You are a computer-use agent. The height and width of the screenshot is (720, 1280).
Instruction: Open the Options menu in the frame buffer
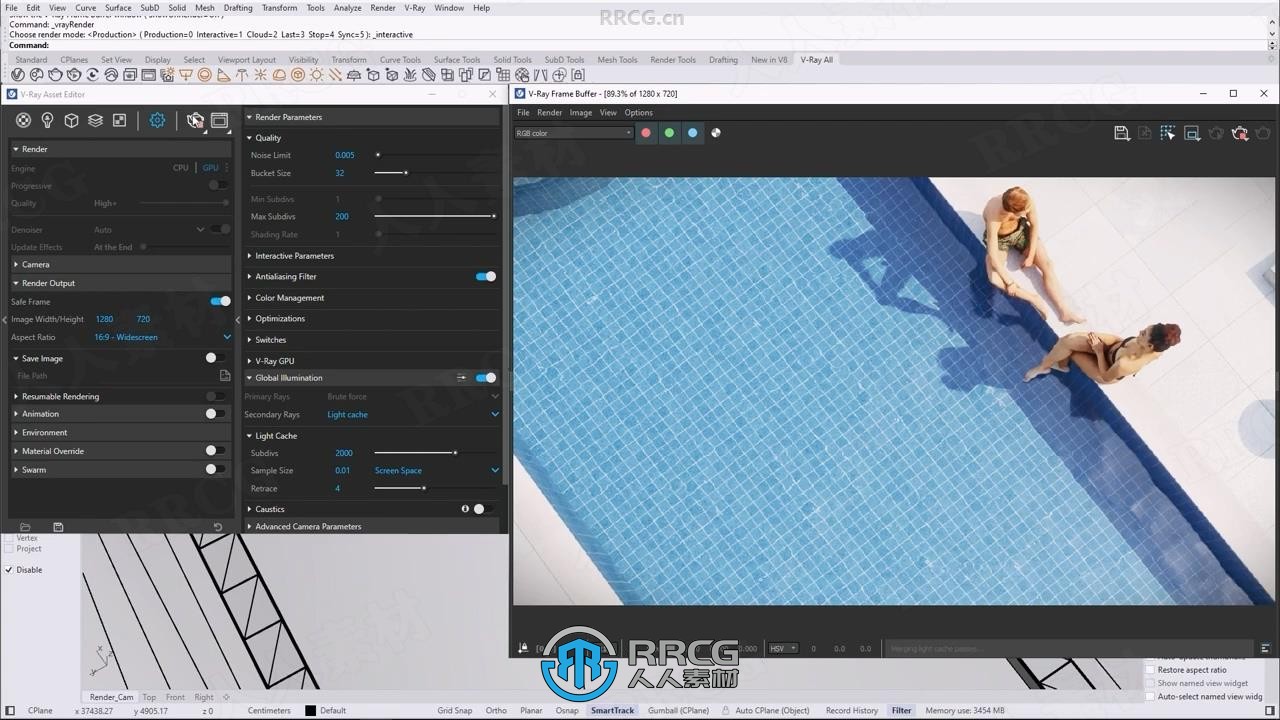coord(638,113)
